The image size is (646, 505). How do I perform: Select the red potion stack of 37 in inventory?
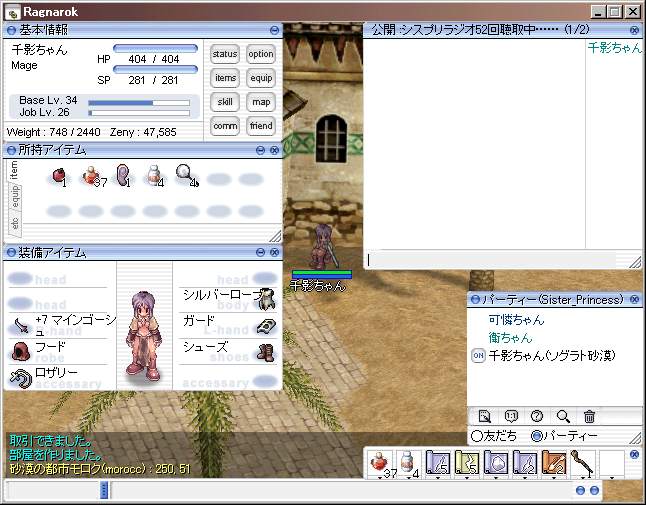pyautogui.click(x=91, y=176)
